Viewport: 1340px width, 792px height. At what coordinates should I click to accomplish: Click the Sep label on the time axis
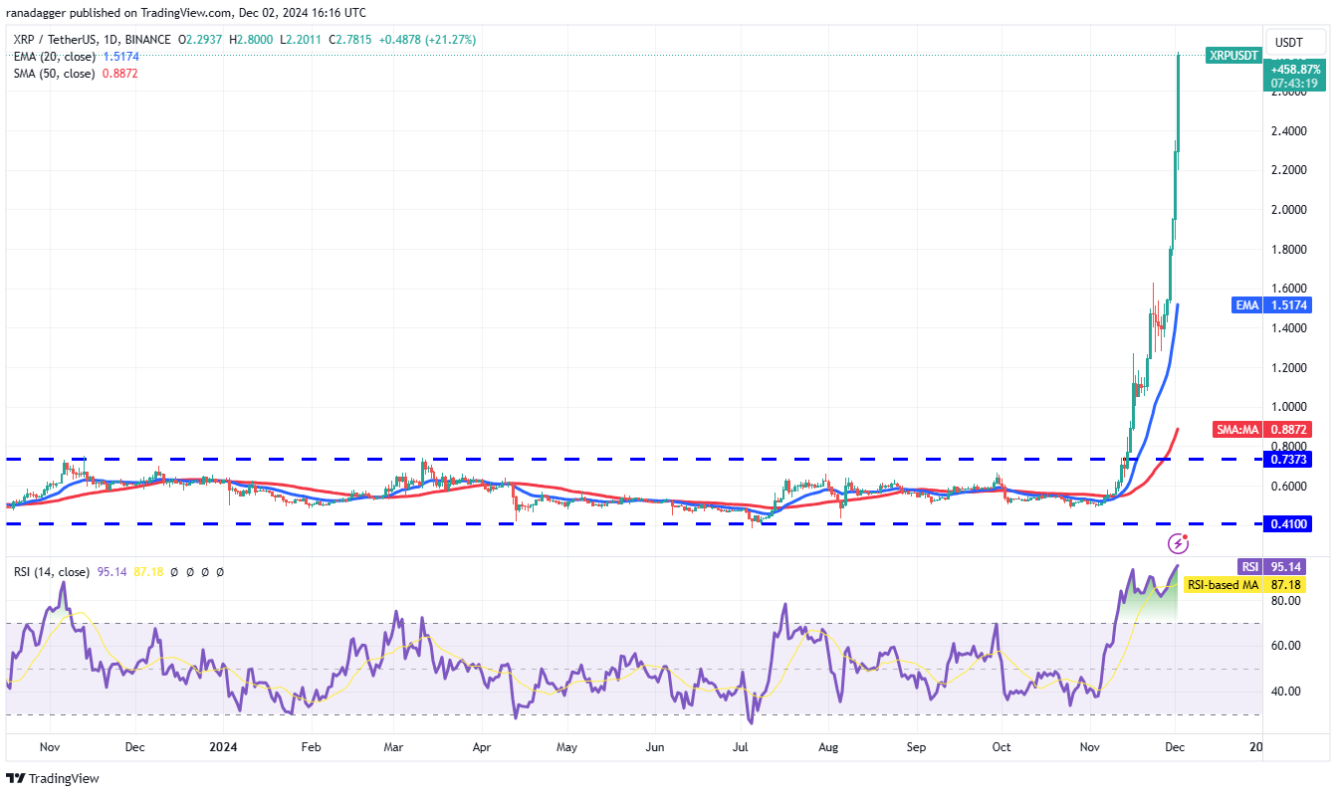[917, 747]
